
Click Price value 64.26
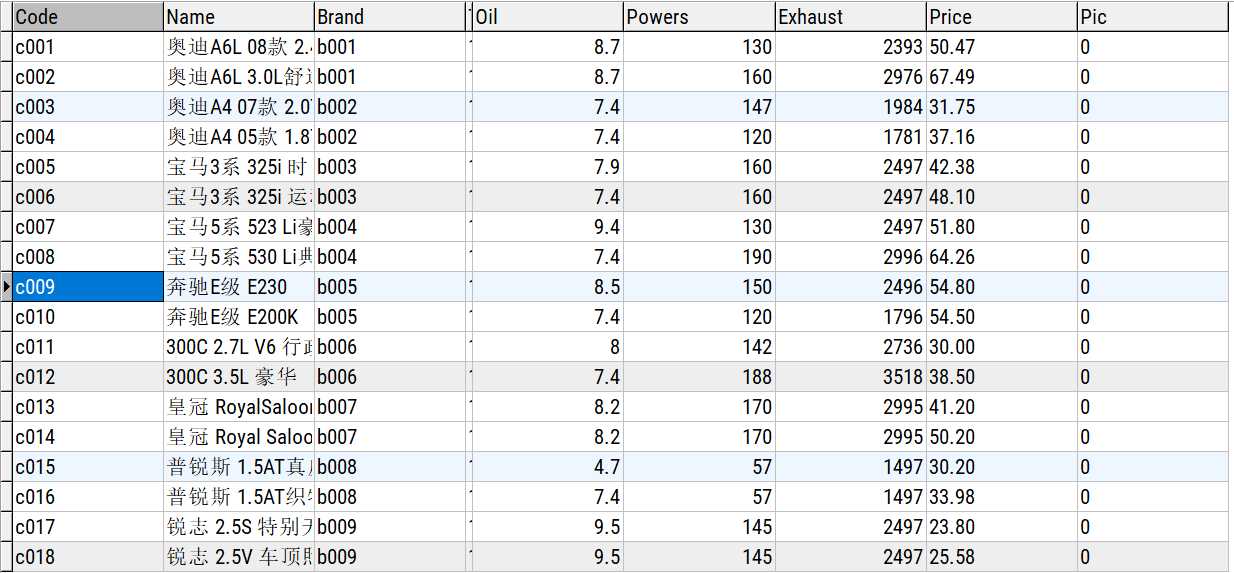1002,257
